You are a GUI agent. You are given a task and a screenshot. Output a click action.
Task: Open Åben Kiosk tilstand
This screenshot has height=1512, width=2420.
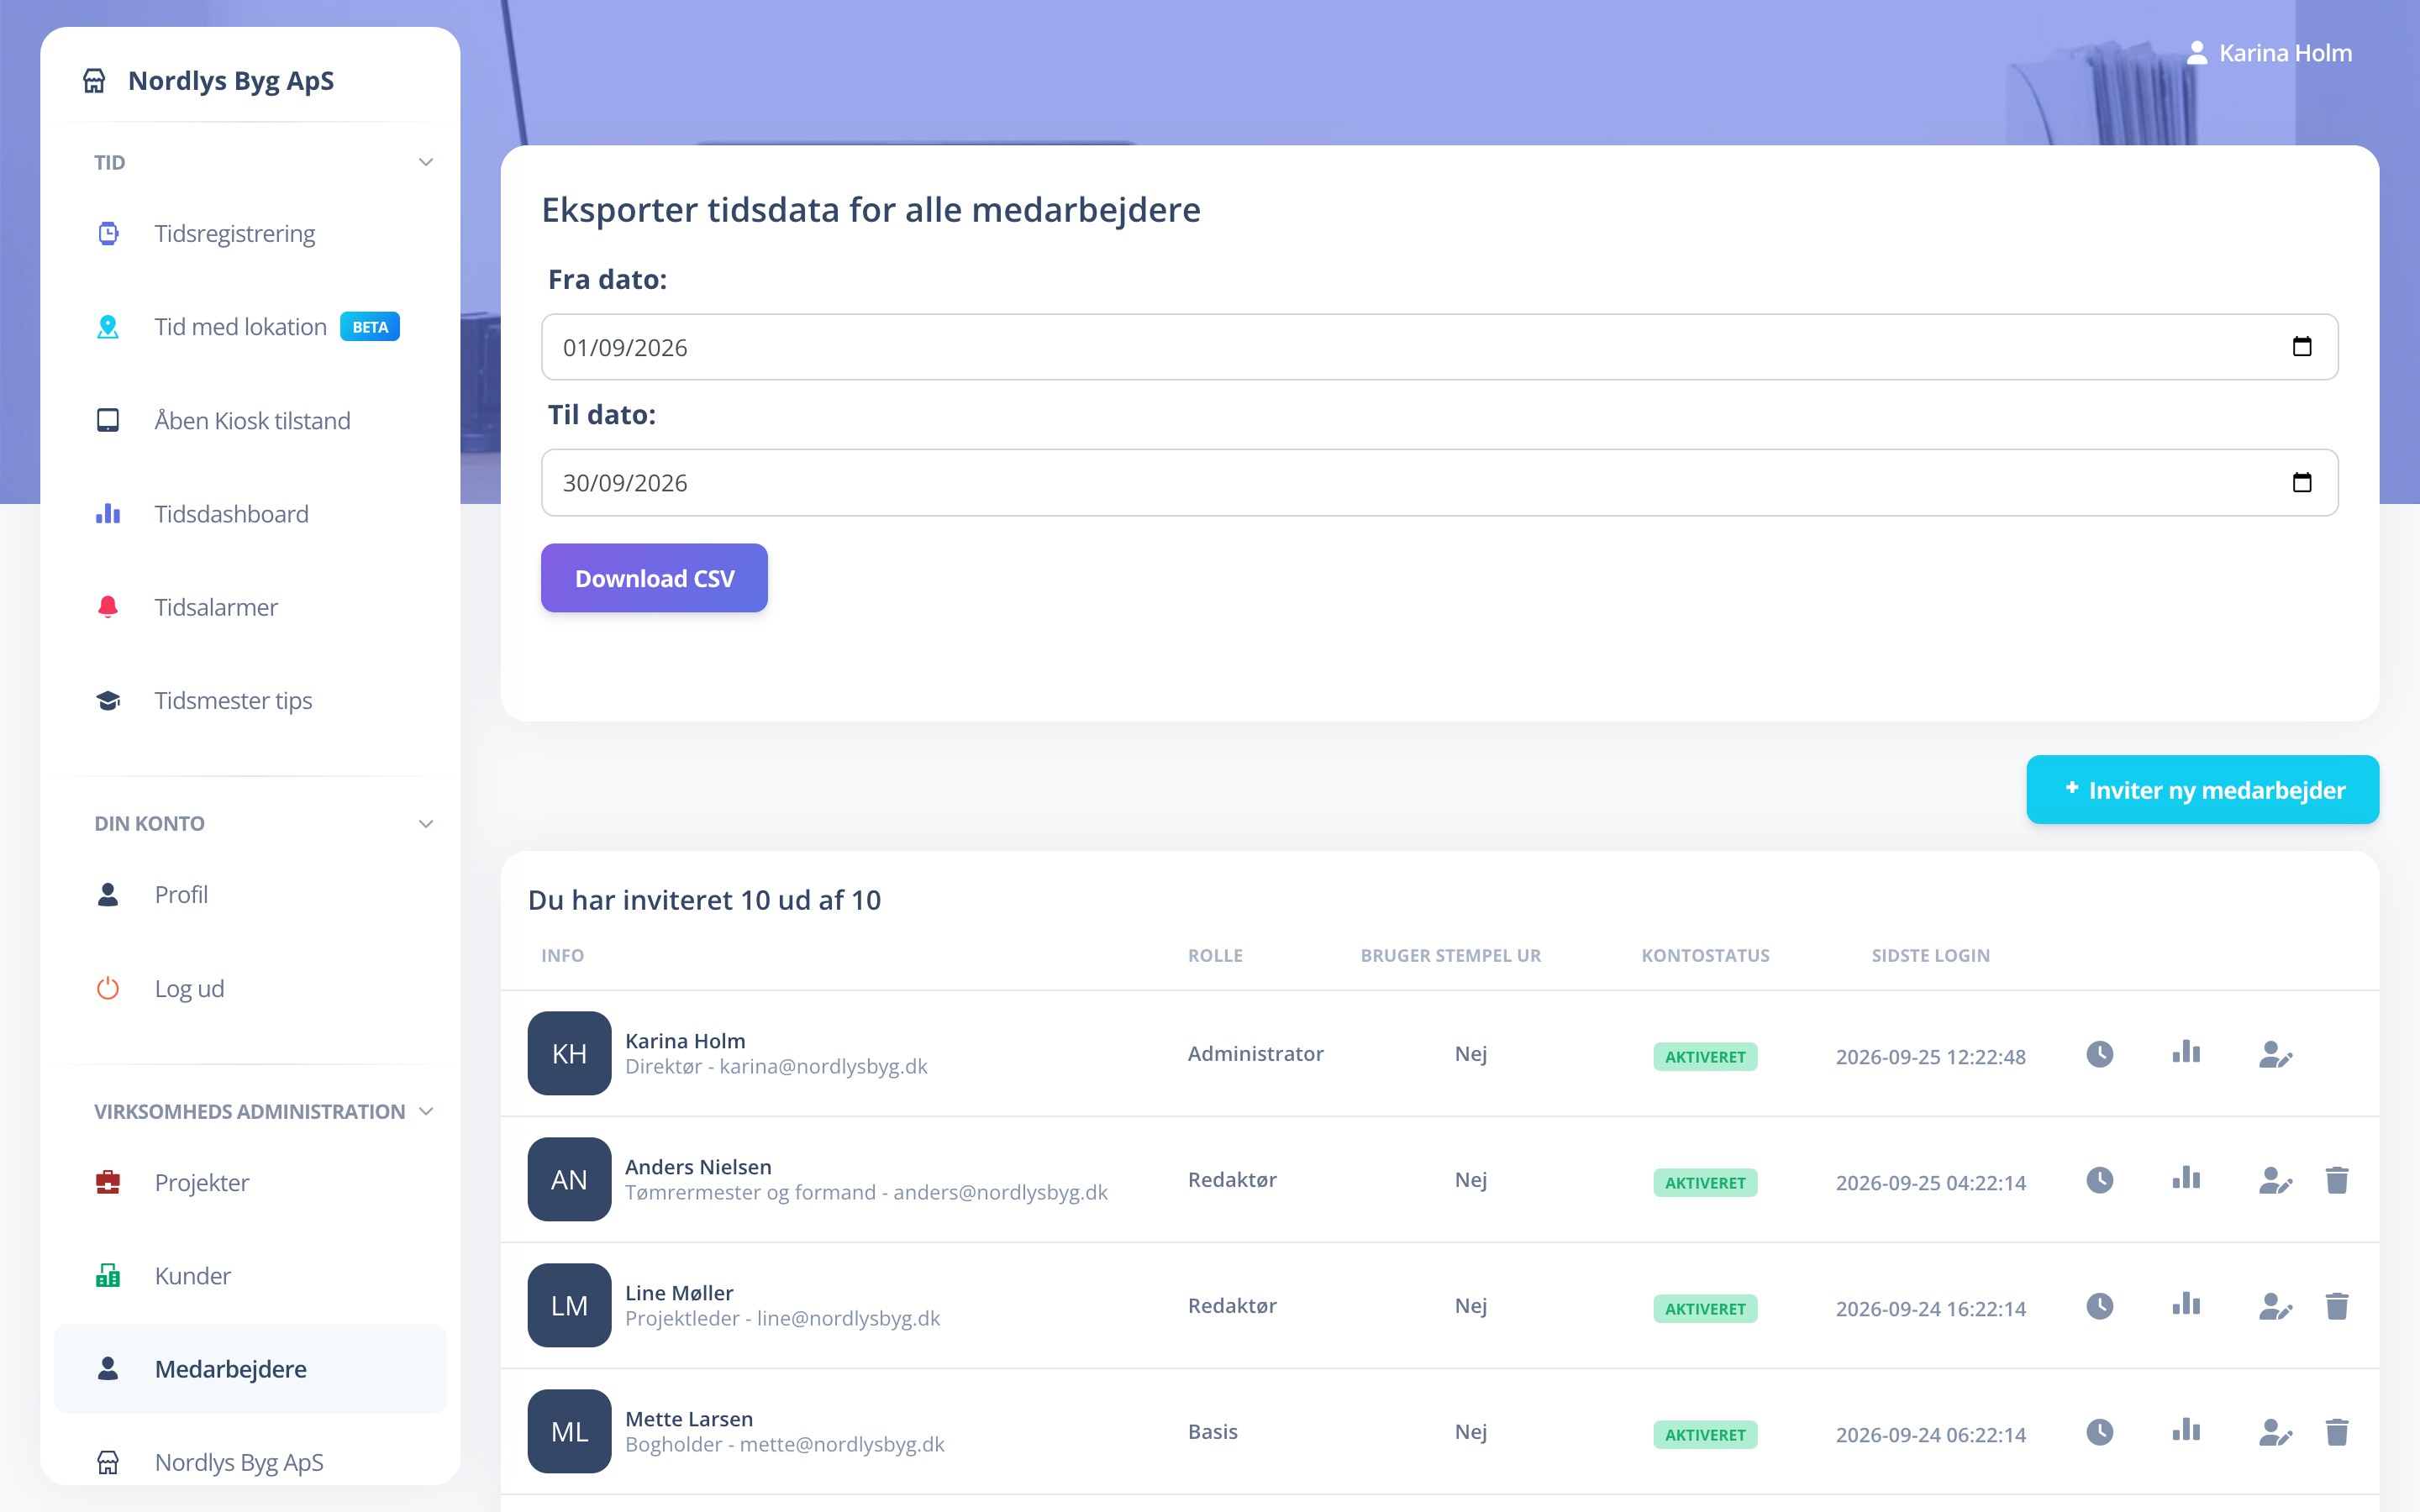[x=250, y=420]
